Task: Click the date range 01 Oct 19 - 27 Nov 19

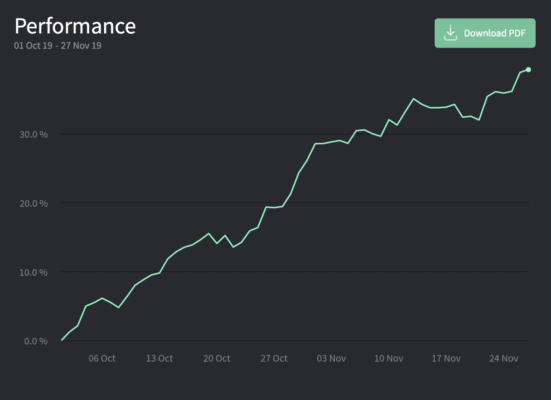Action: [58, 46]
